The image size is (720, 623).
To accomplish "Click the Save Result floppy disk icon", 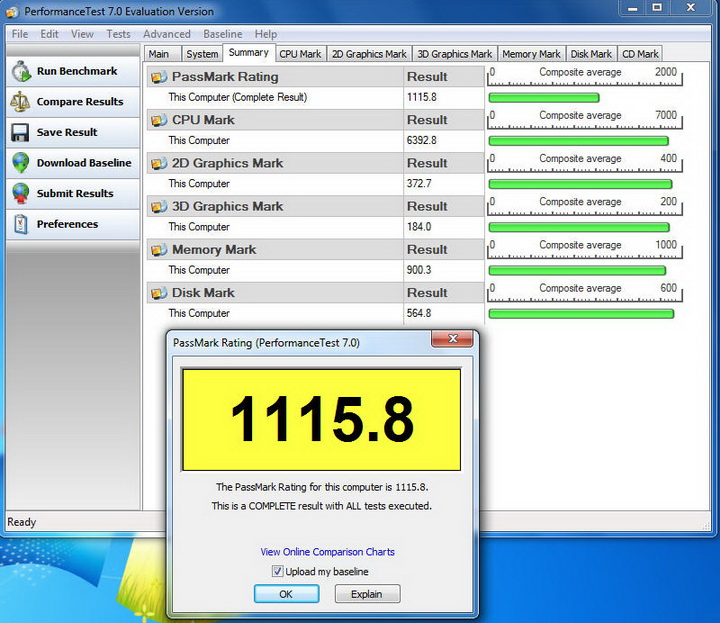I will pyautogui.click(x=20, y=132).
